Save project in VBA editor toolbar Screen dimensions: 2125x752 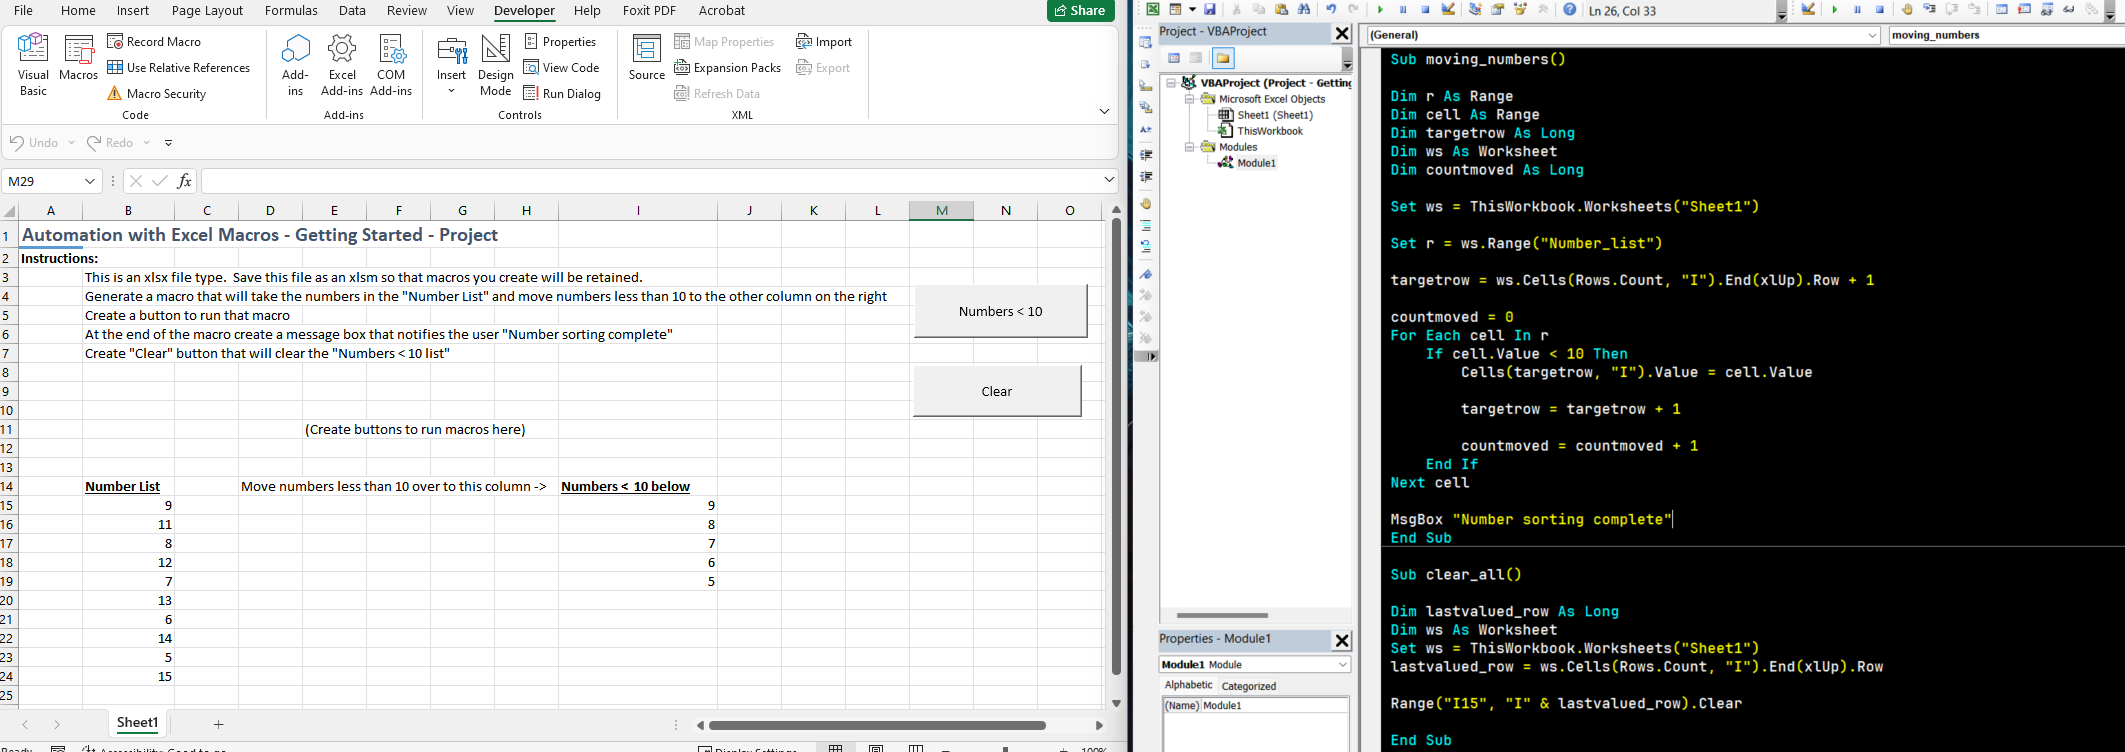[x=1210, y=9]
